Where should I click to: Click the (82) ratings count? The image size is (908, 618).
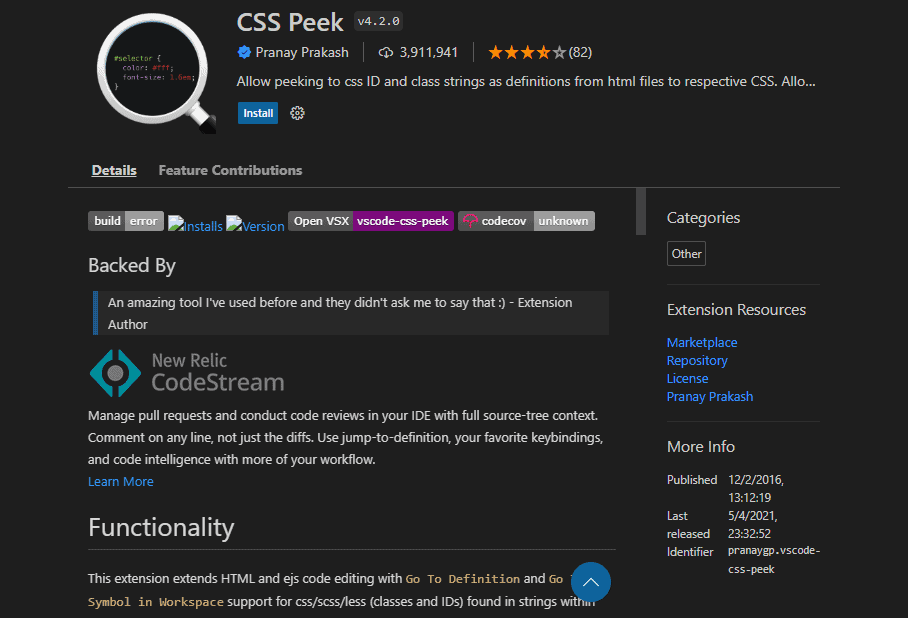pyautogui.click(x=580, y=52)
